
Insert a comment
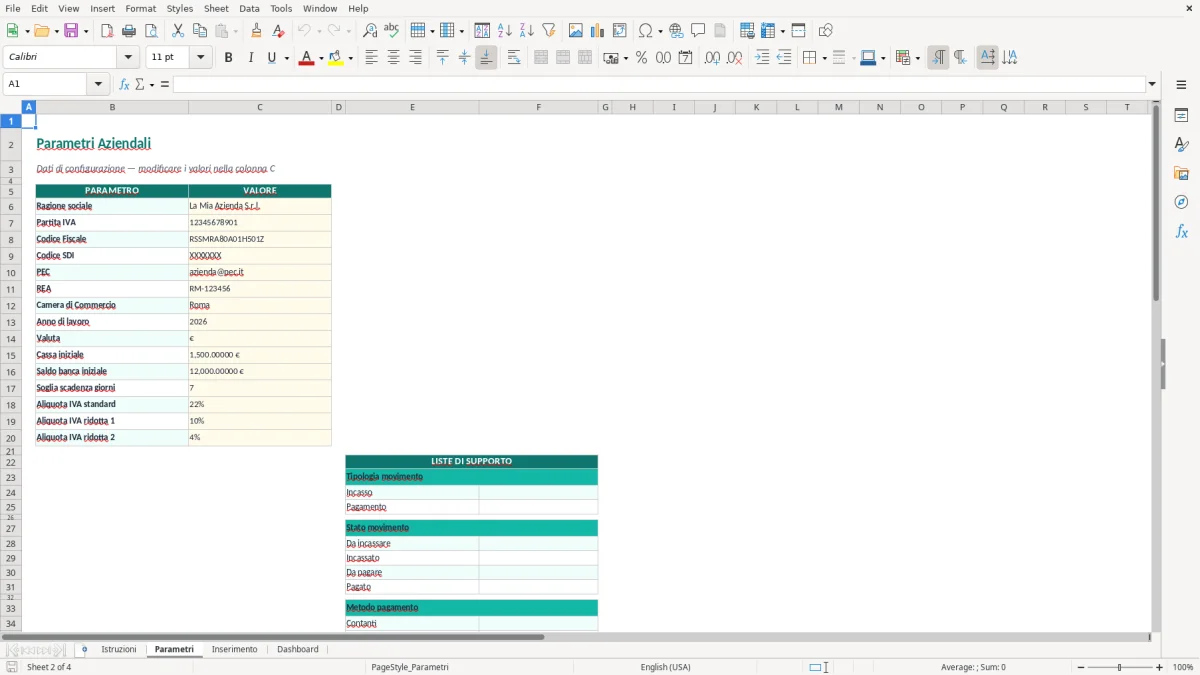pos(699,31)
